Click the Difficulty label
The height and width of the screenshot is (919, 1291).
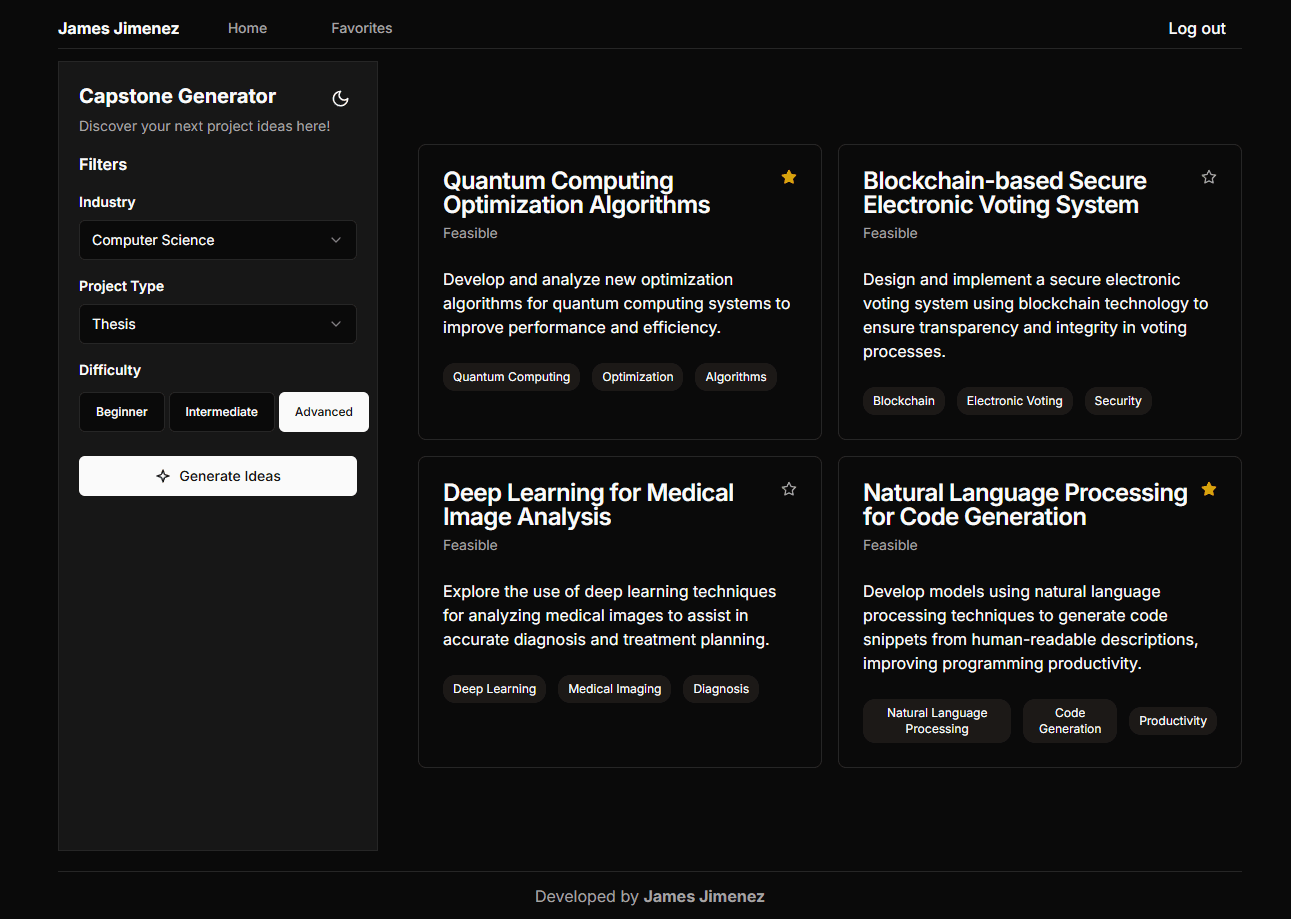110,370
